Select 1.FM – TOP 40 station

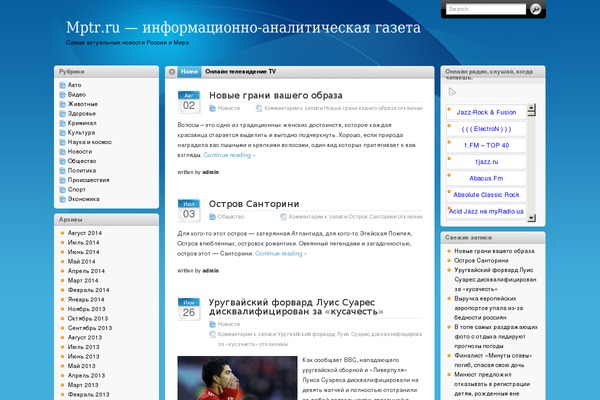point(486,145)
